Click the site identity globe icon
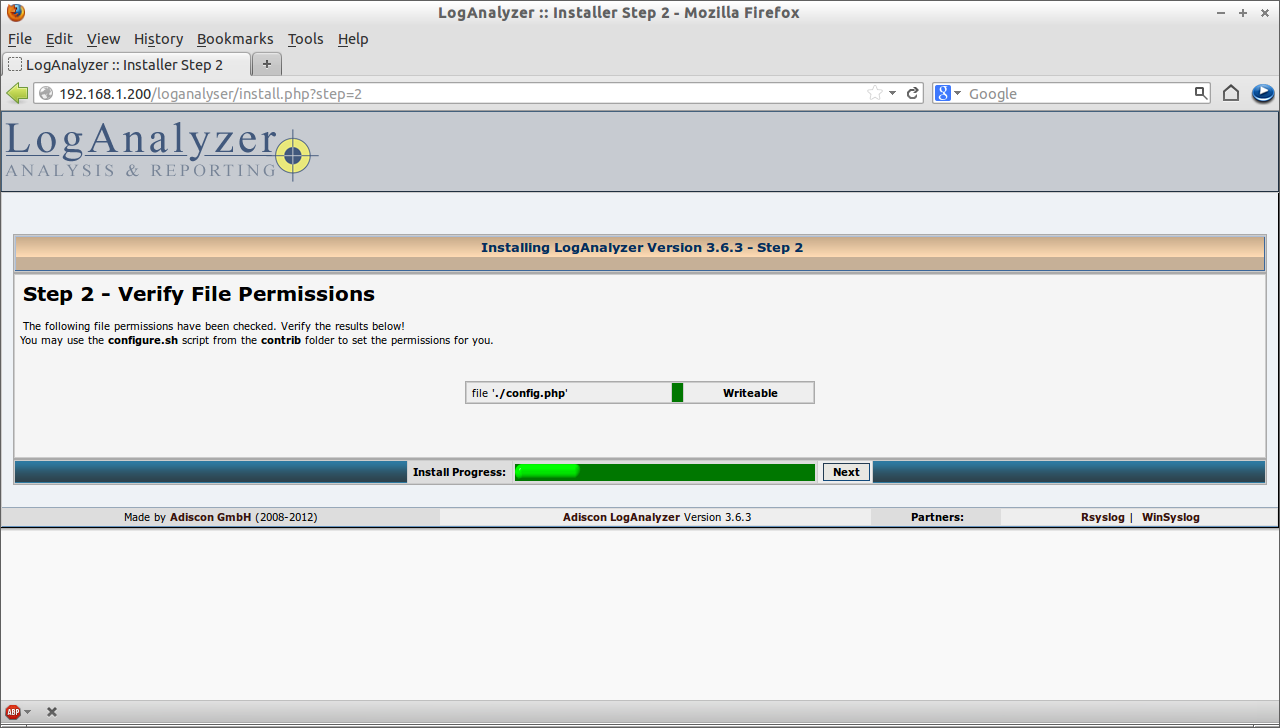1280x728 pixels. pyautogui.click(x=46, y=93)
